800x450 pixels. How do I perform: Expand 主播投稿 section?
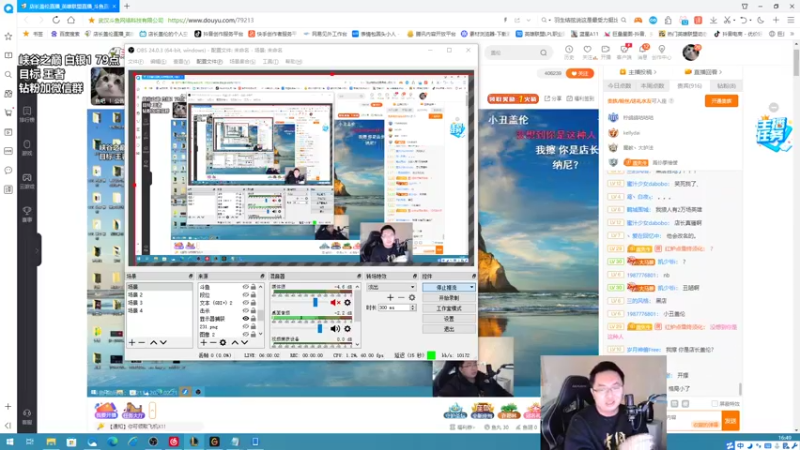coord(638,72)
